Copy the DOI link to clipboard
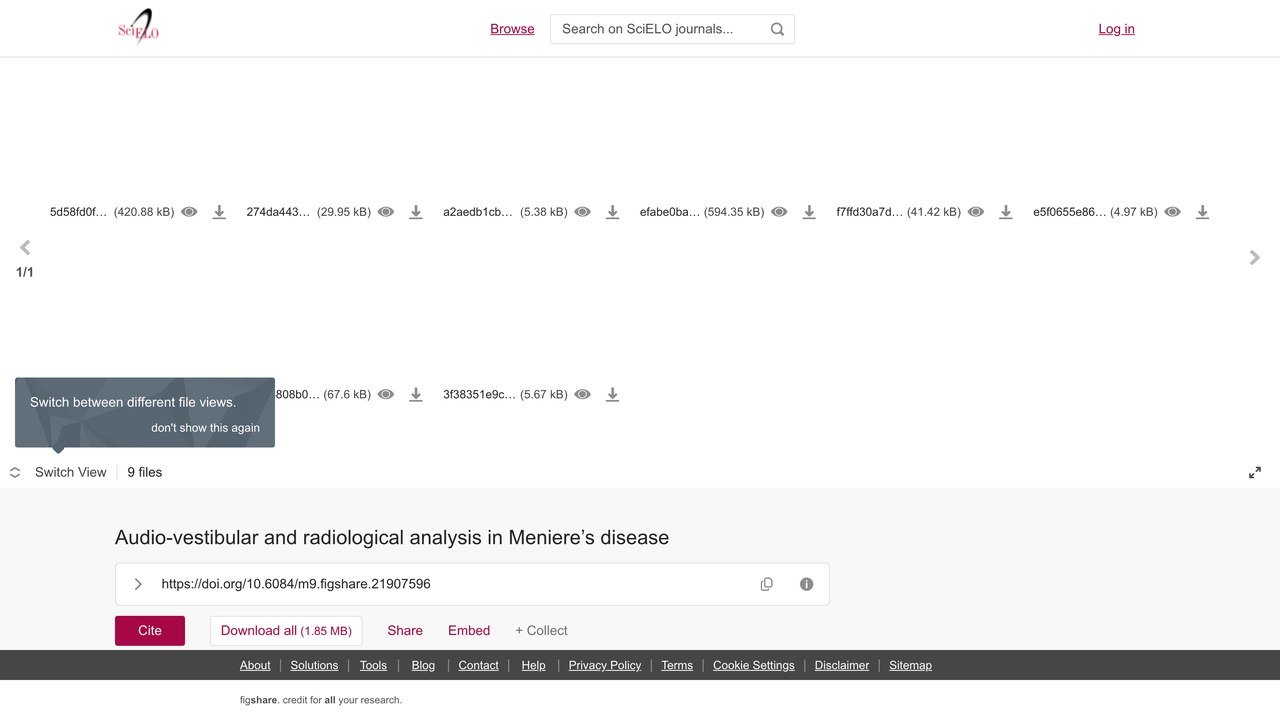Image resolution: width=1280 pixels, height=720 pixels. (767, 584)
